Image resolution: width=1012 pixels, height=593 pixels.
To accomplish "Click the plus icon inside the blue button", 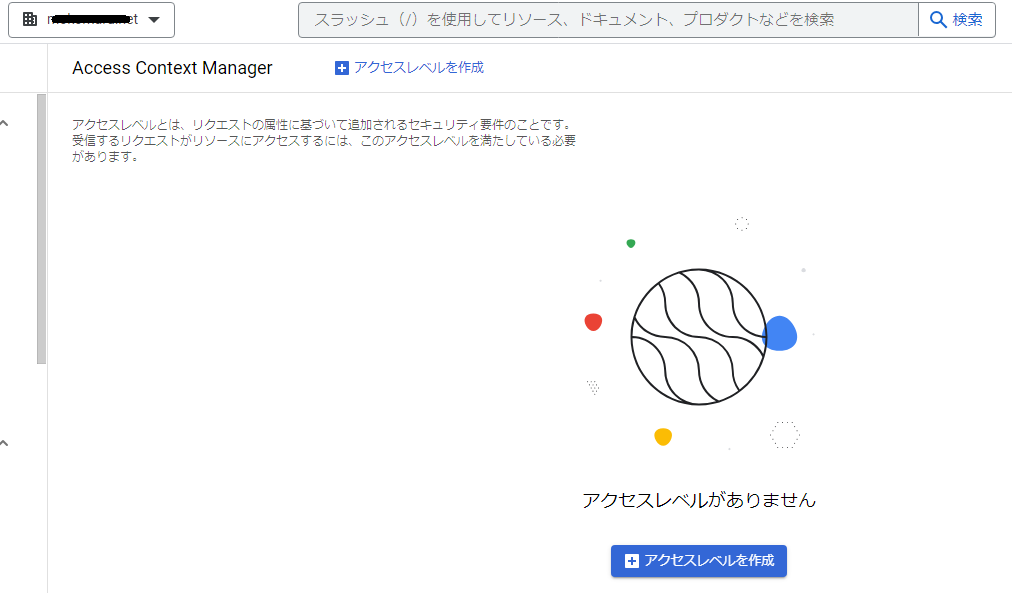I will click(x=632, y=561).
